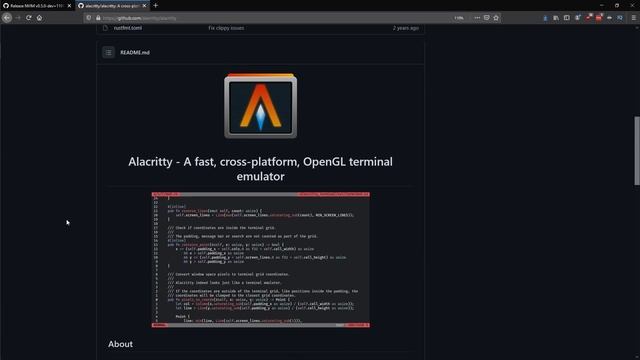Click the blue download arrow icon

point(545,18)
